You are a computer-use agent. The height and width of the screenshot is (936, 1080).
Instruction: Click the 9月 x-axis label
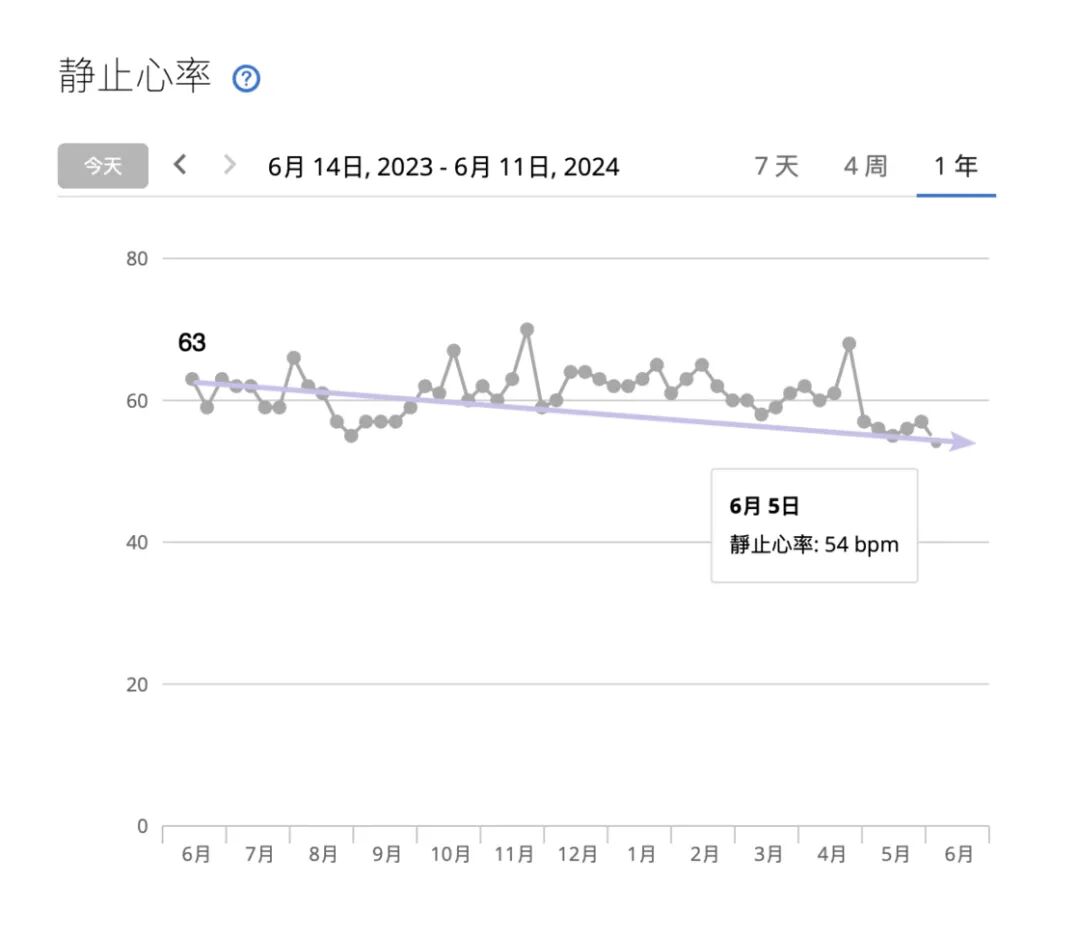point(386,854)
